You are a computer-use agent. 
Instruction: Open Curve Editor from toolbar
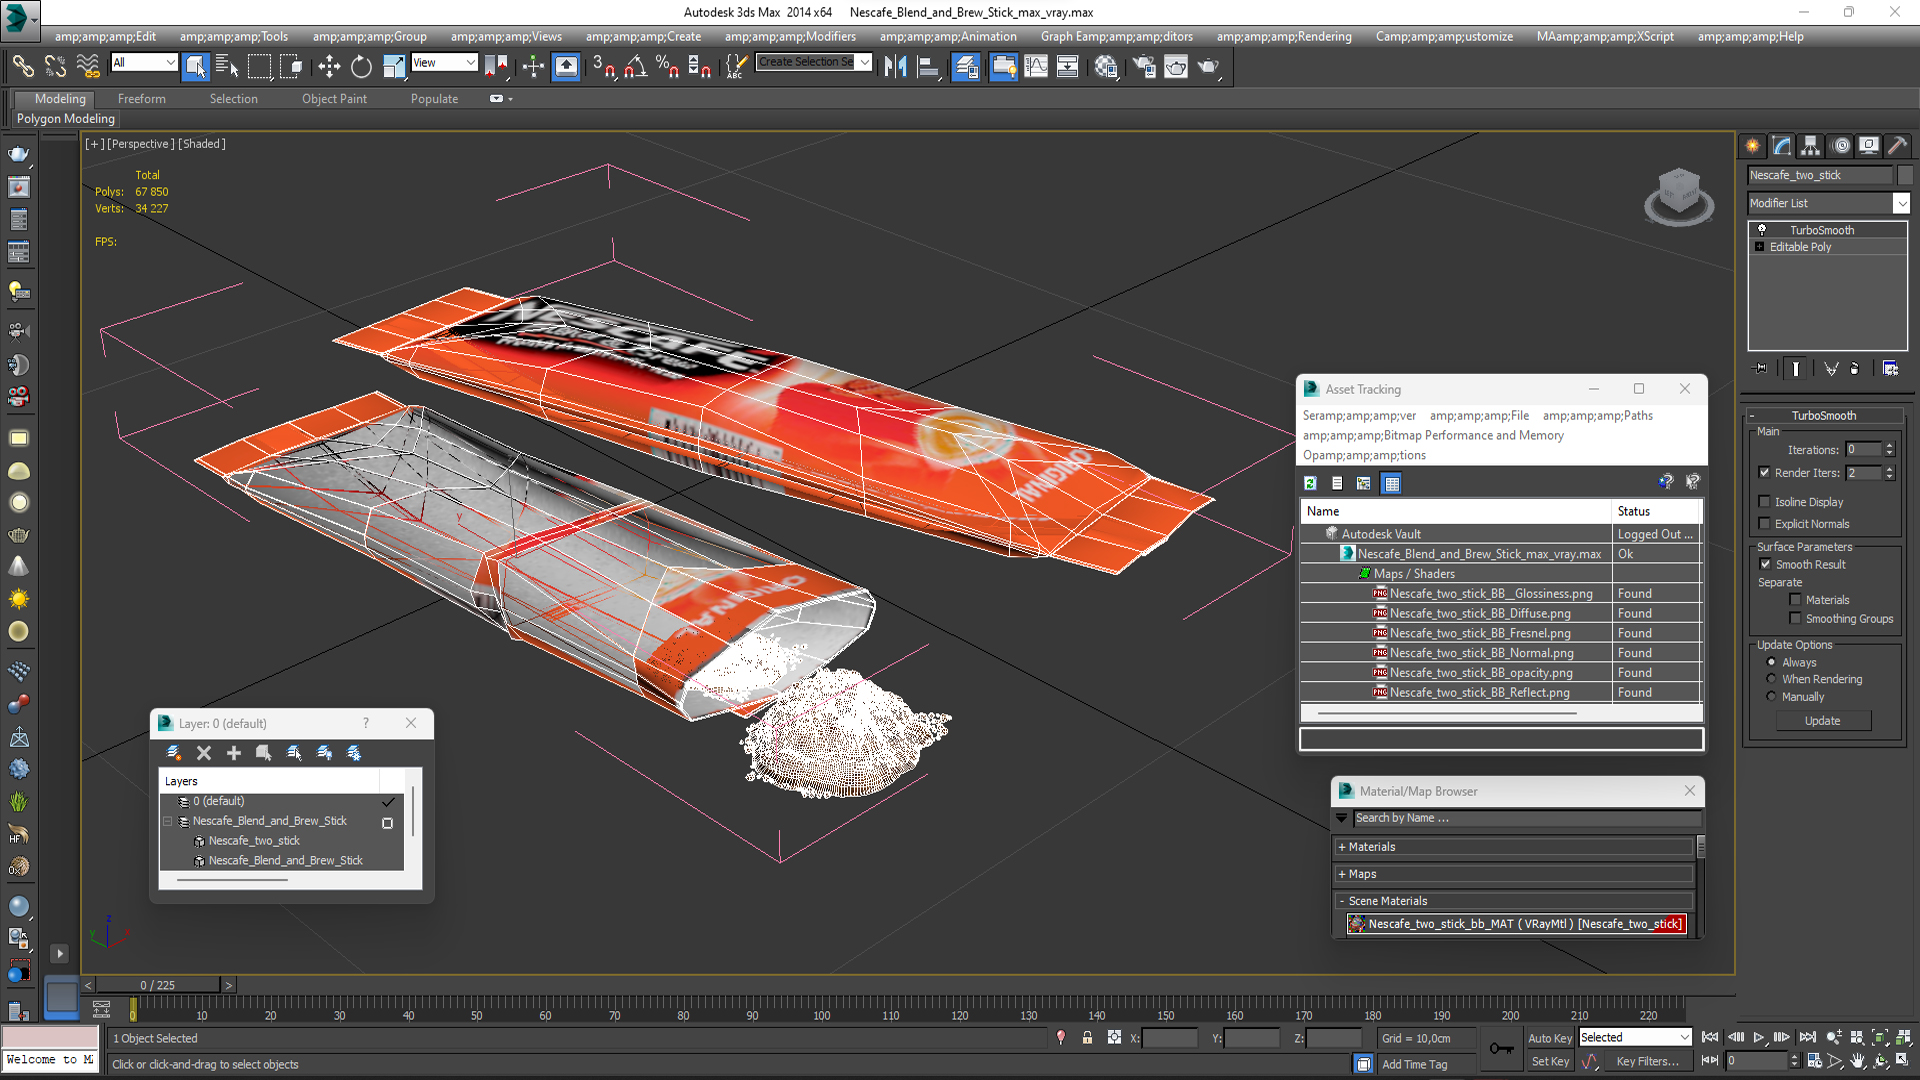[1036, 66]
